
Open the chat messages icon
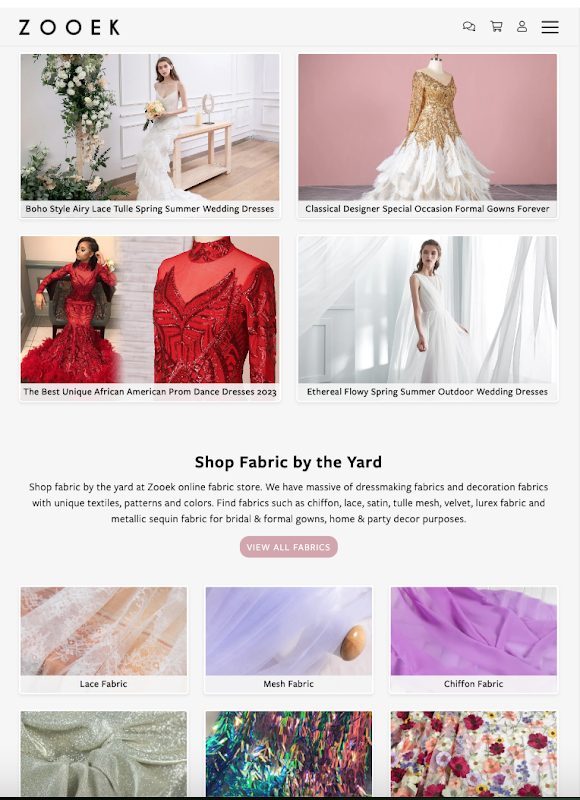469,27
